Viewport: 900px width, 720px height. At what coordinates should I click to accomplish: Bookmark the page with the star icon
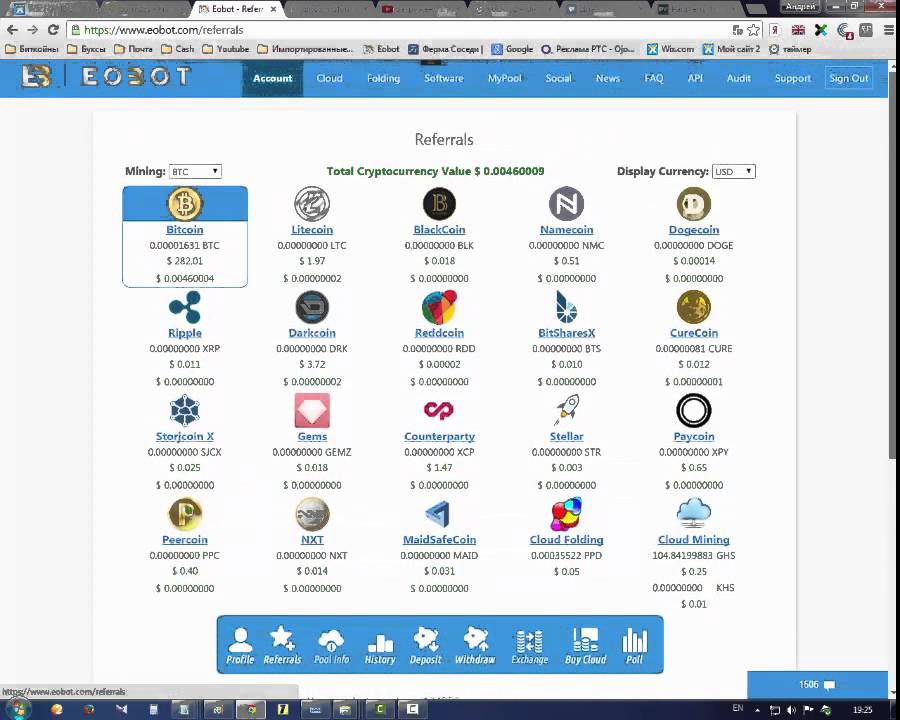tap(754, 30)
